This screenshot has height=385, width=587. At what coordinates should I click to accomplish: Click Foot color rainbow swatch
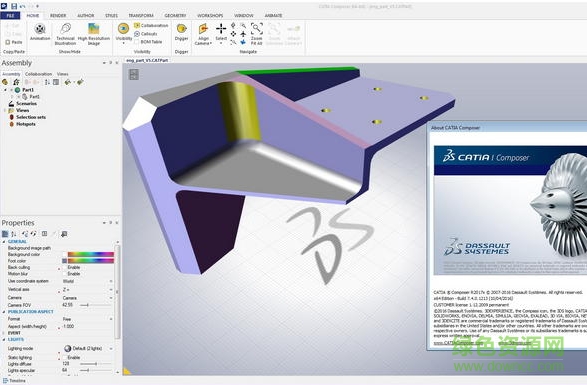[x=91, y=261]
